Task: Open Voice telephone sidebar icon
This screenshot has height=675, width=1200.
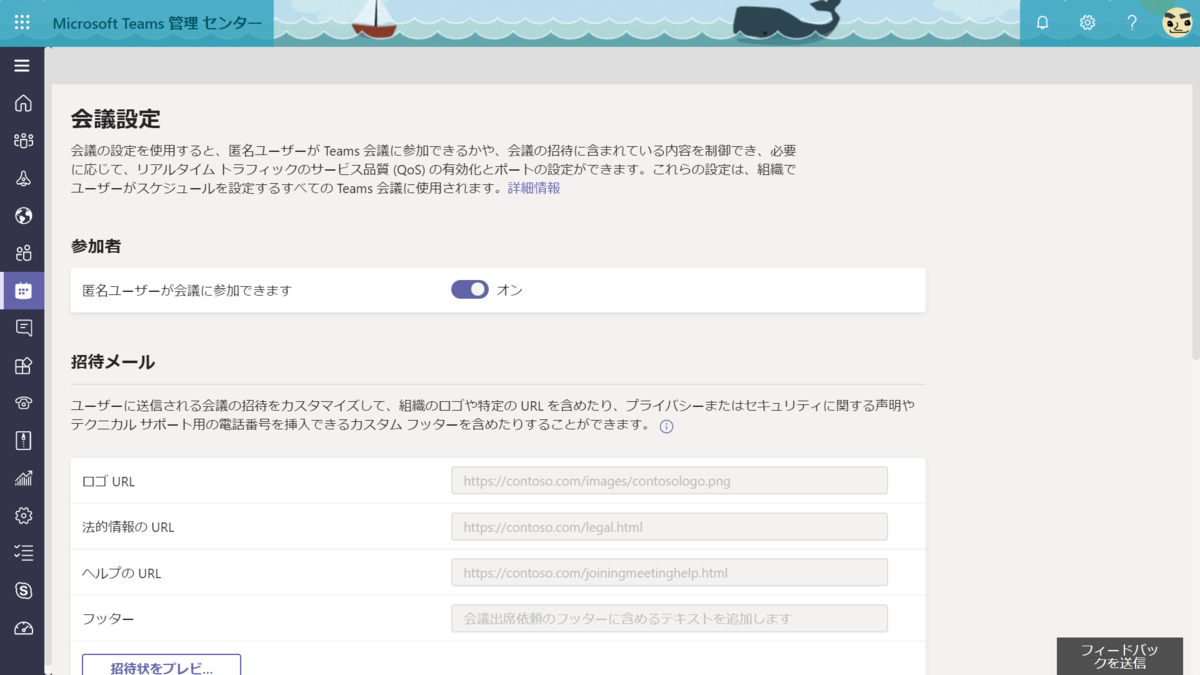Action: tap(23, 403)
